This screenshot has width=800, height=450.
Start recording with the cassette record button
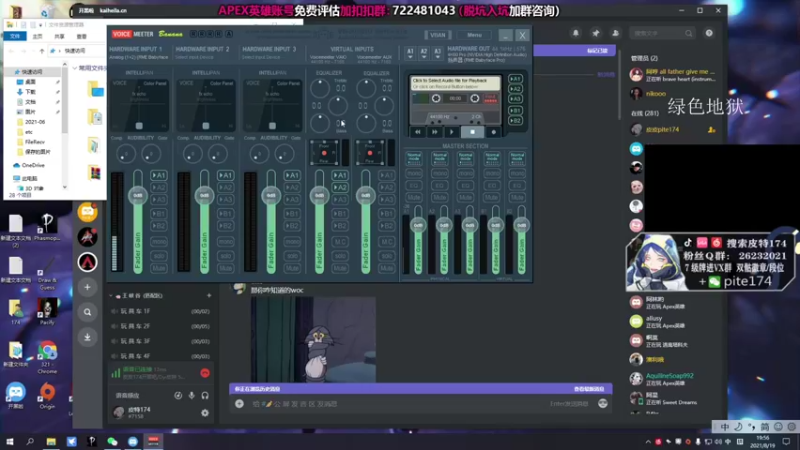point(493,132)
